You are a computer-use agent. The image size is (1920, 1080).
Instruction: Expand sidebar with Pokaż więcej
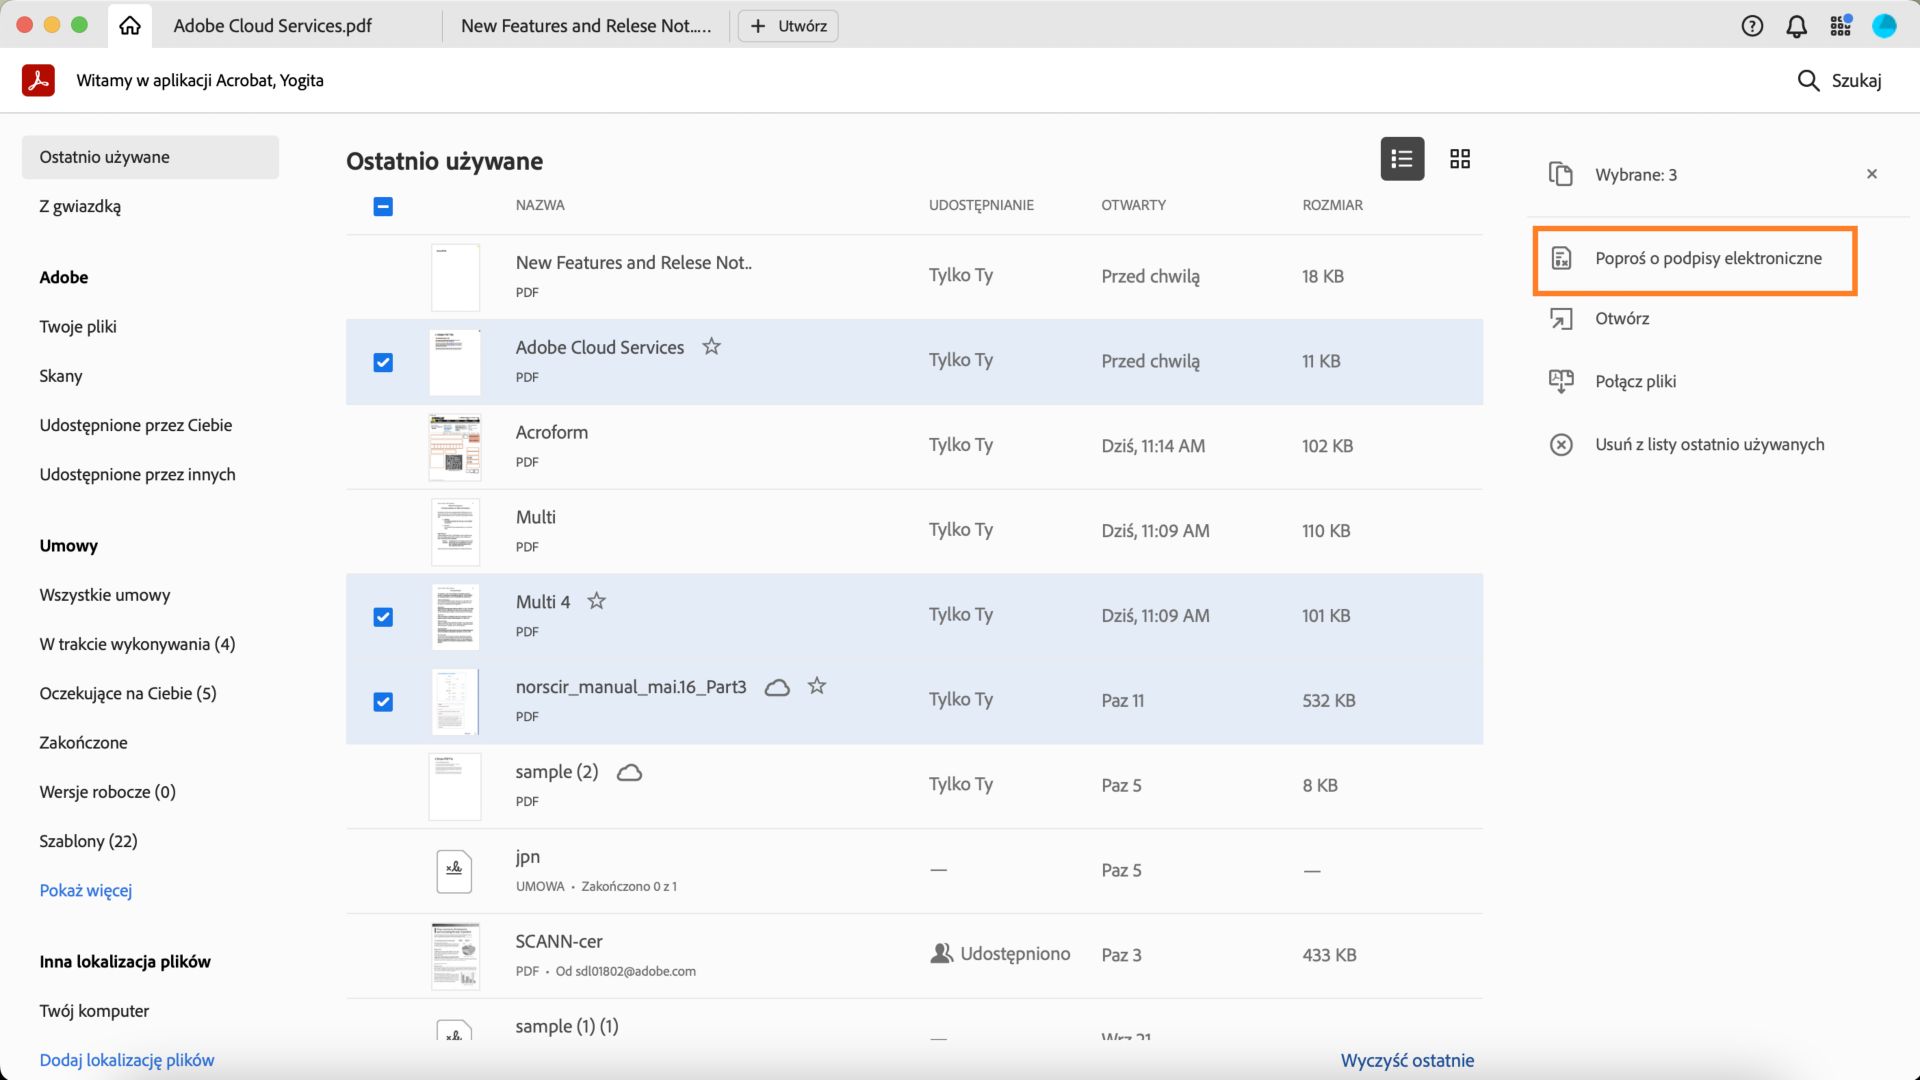[x=86, y=890]
